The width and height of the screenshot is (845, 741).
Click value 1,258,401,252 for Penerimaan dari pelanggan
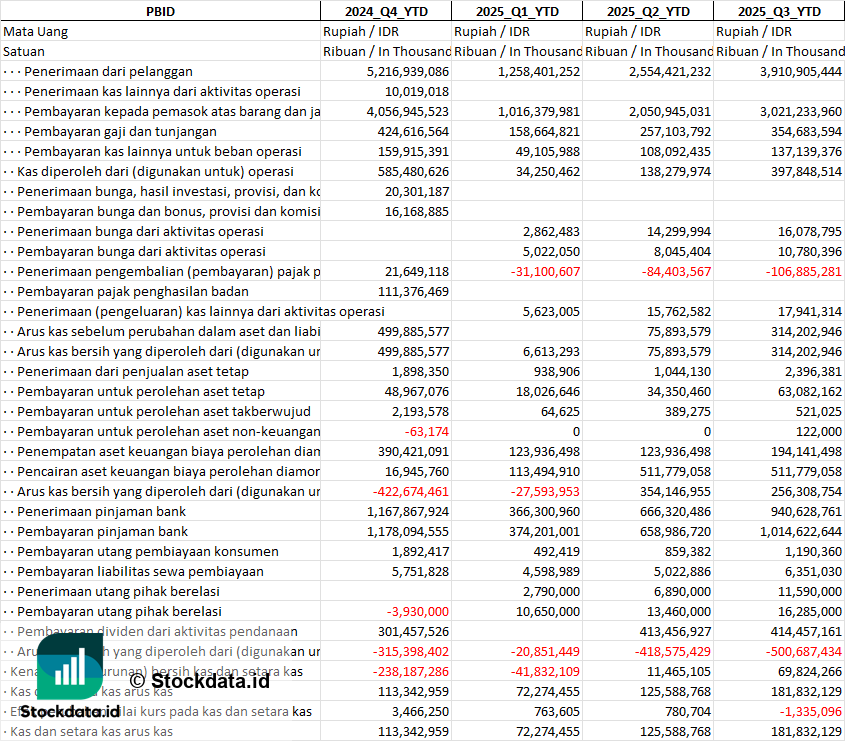pos(539,72)
